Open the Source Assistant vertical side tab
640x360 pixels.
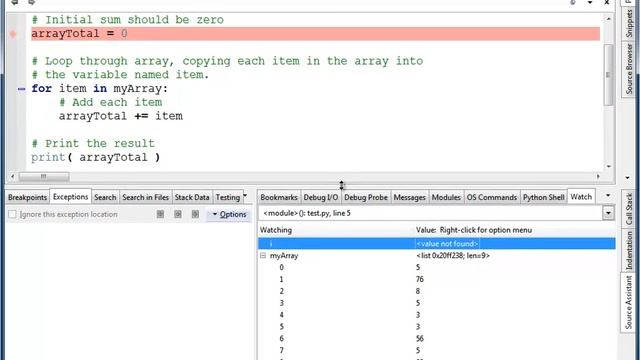click(x=629, y=303)
